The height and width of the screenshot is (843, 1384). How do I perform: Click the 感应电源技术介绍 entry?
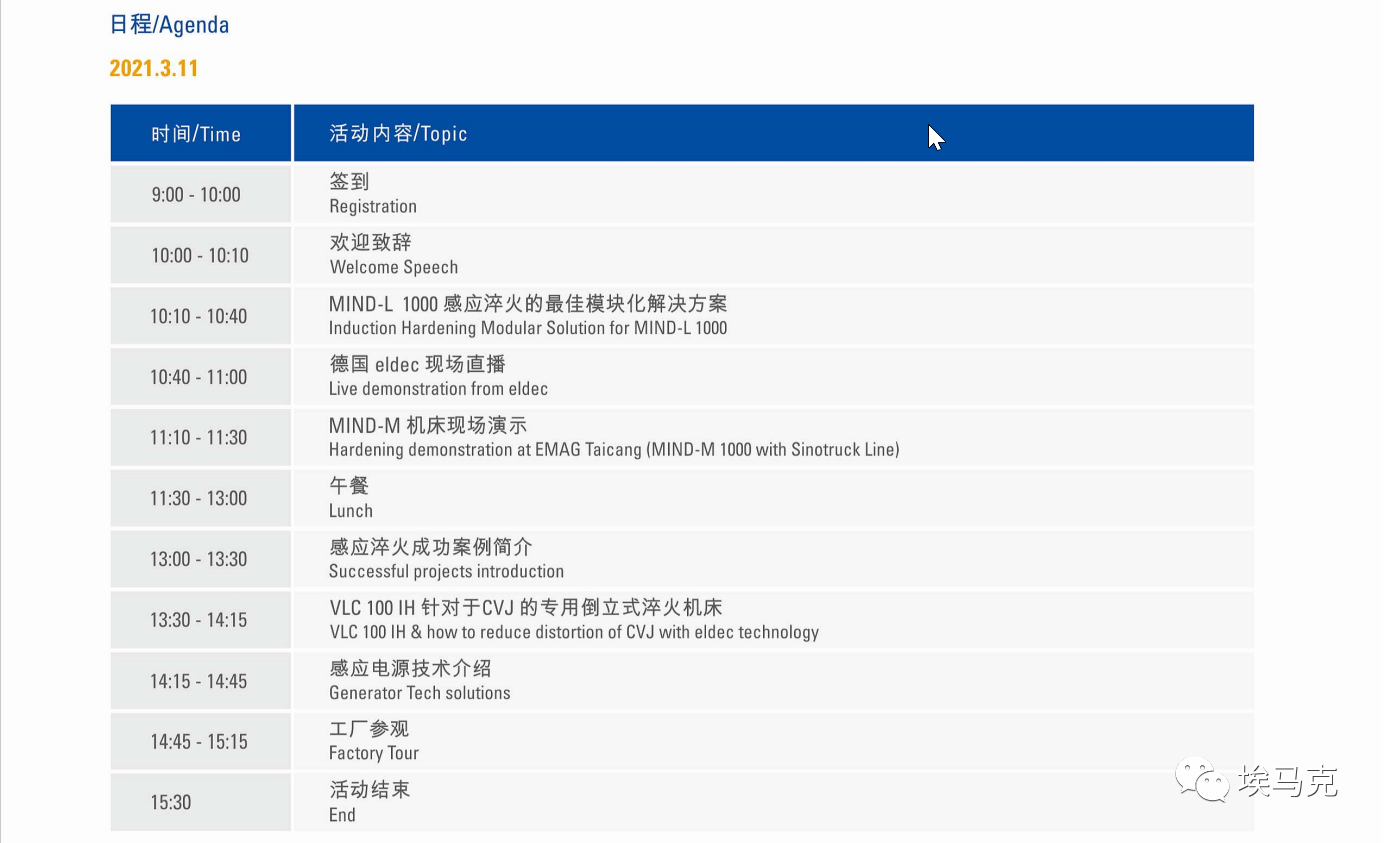tap(410, 668)
